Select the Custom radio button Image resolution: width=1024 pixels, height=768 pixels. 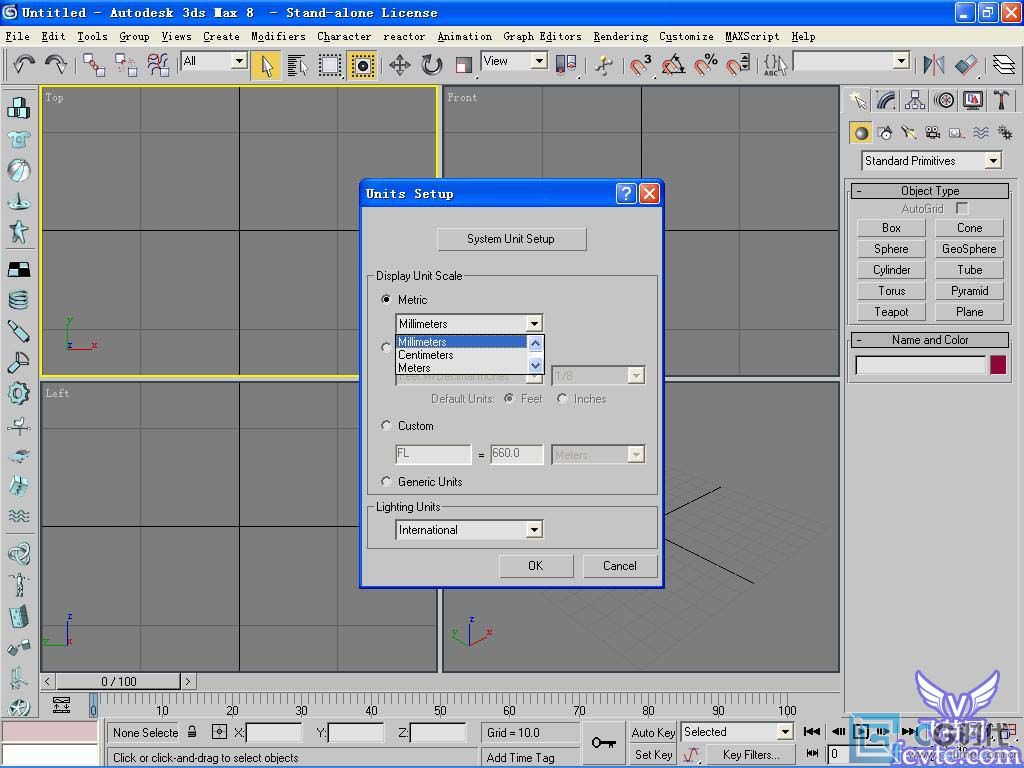386,425
